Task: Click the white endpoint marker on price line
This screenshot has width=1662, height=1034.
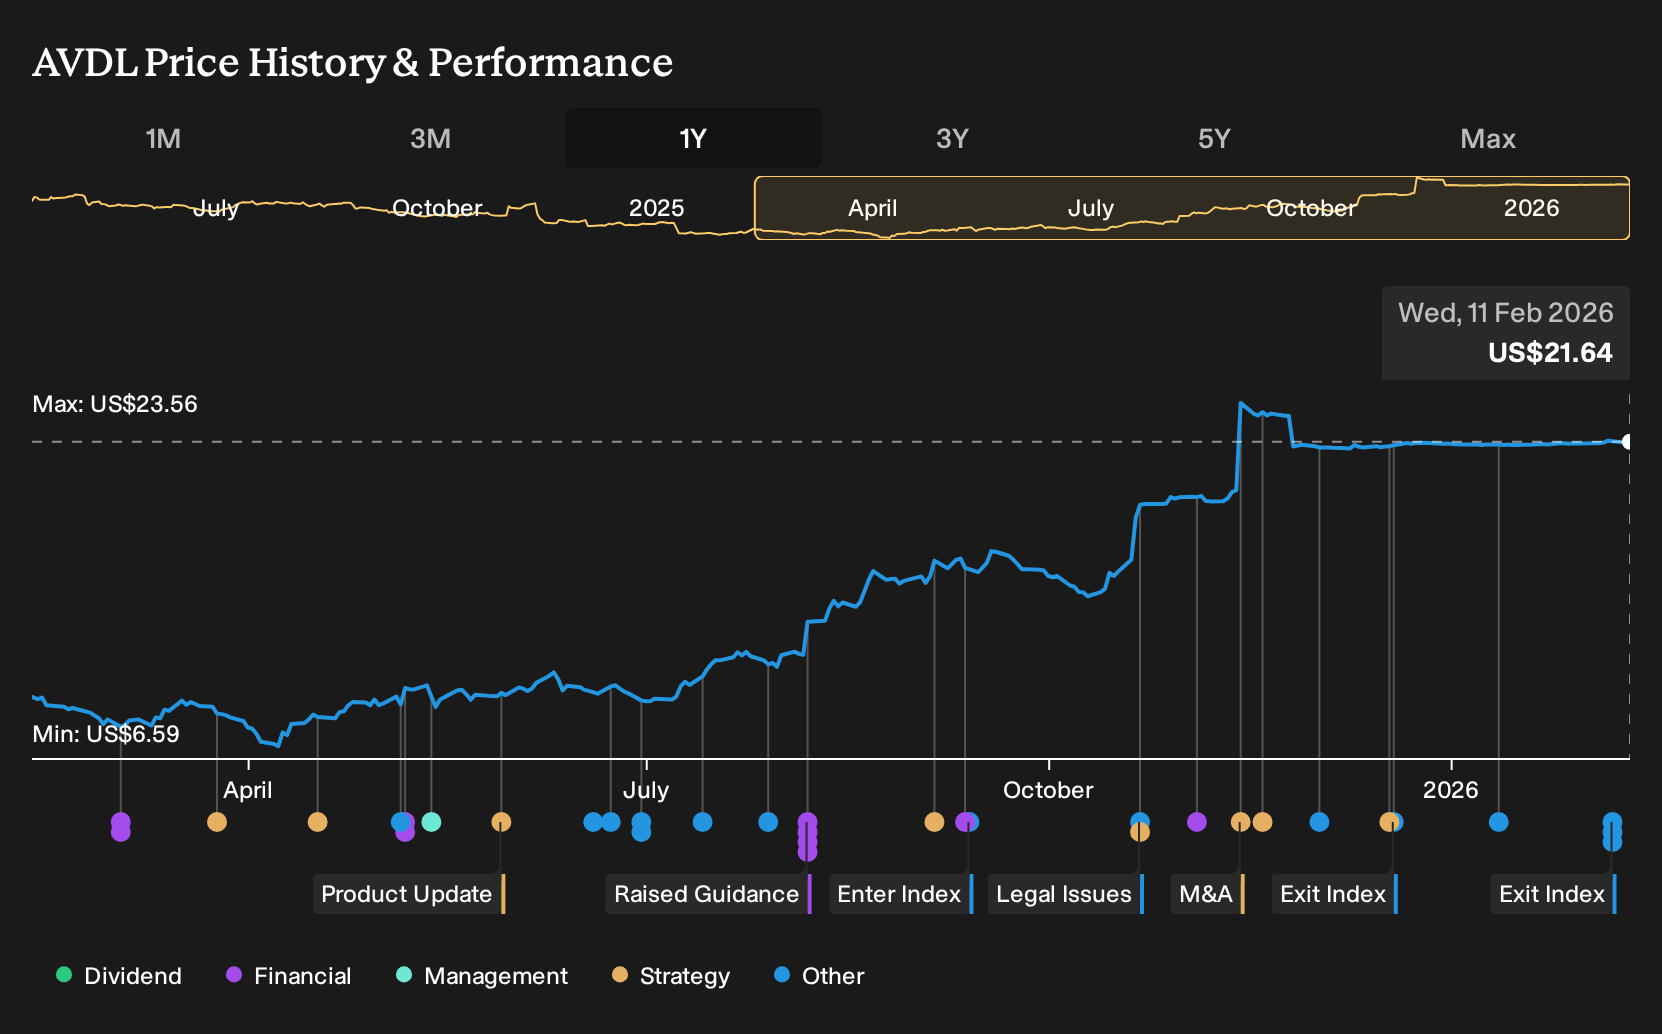Action: tap(1627, 442)
